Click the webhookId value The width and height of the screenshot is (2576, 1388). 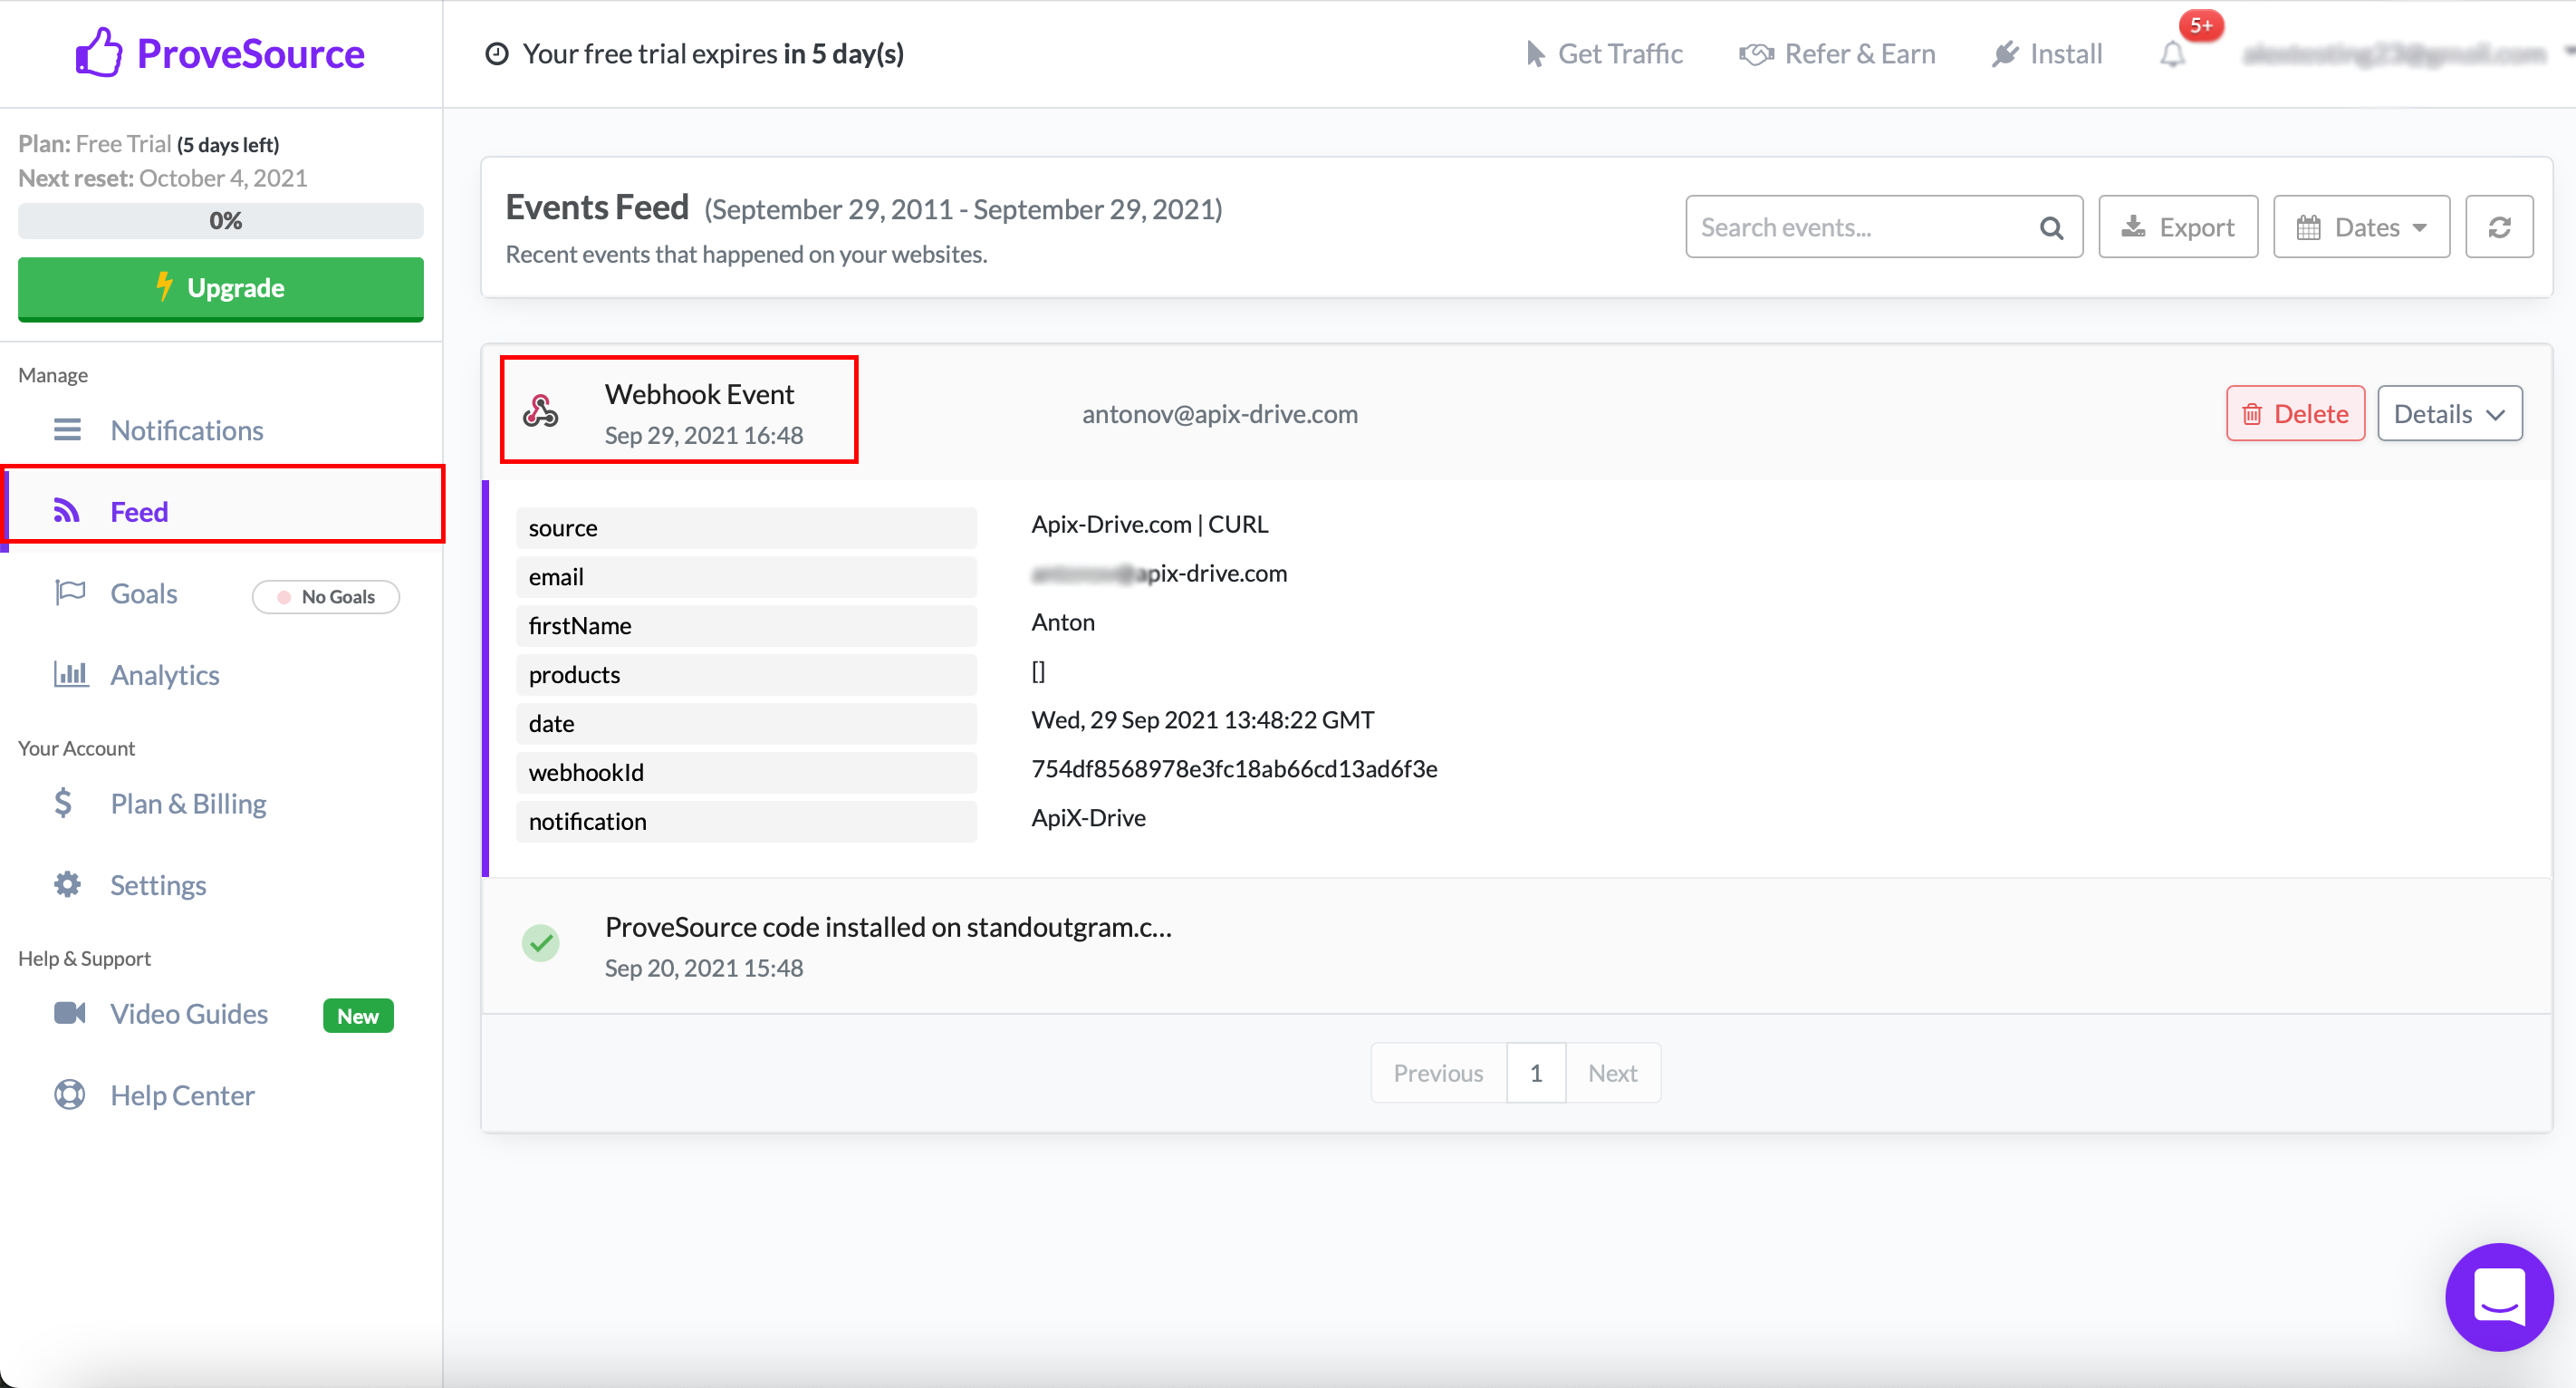point(1234,769)
